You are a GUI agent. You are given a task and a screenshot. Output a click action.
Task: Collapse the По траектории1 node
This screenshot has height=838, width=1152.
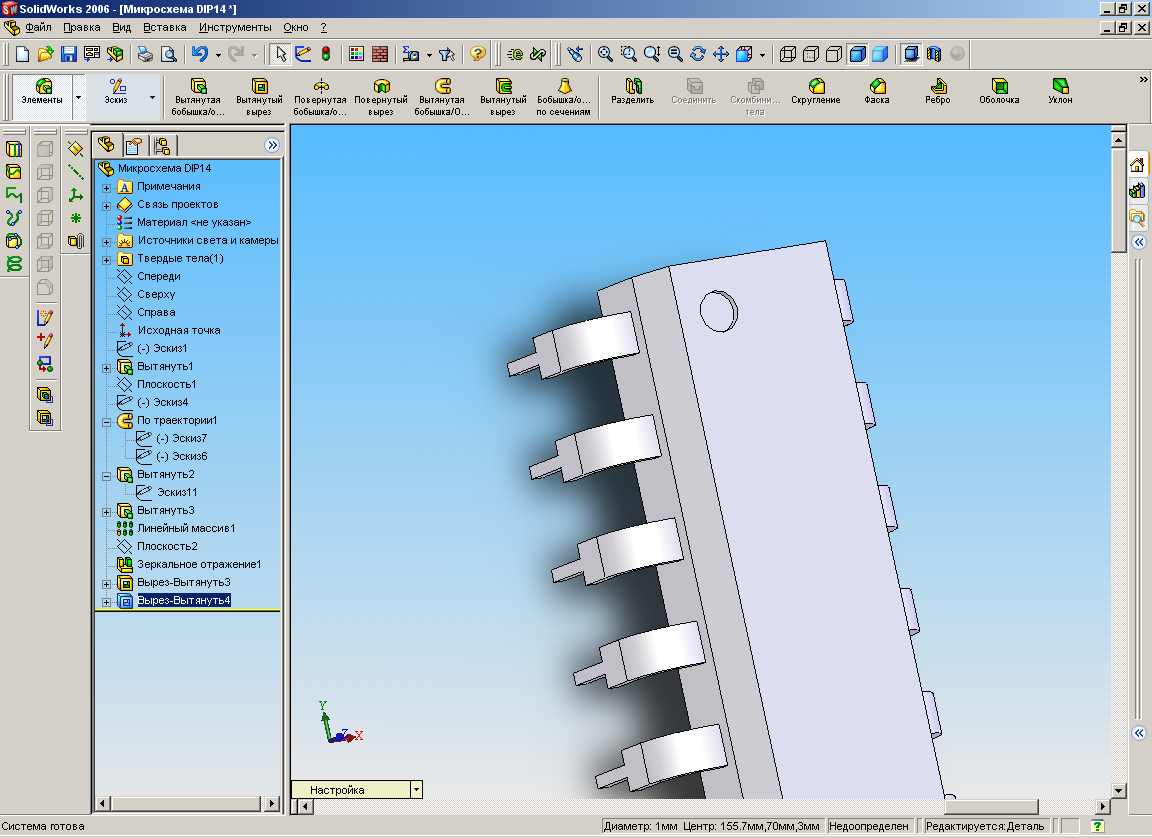tap(107, 422)
